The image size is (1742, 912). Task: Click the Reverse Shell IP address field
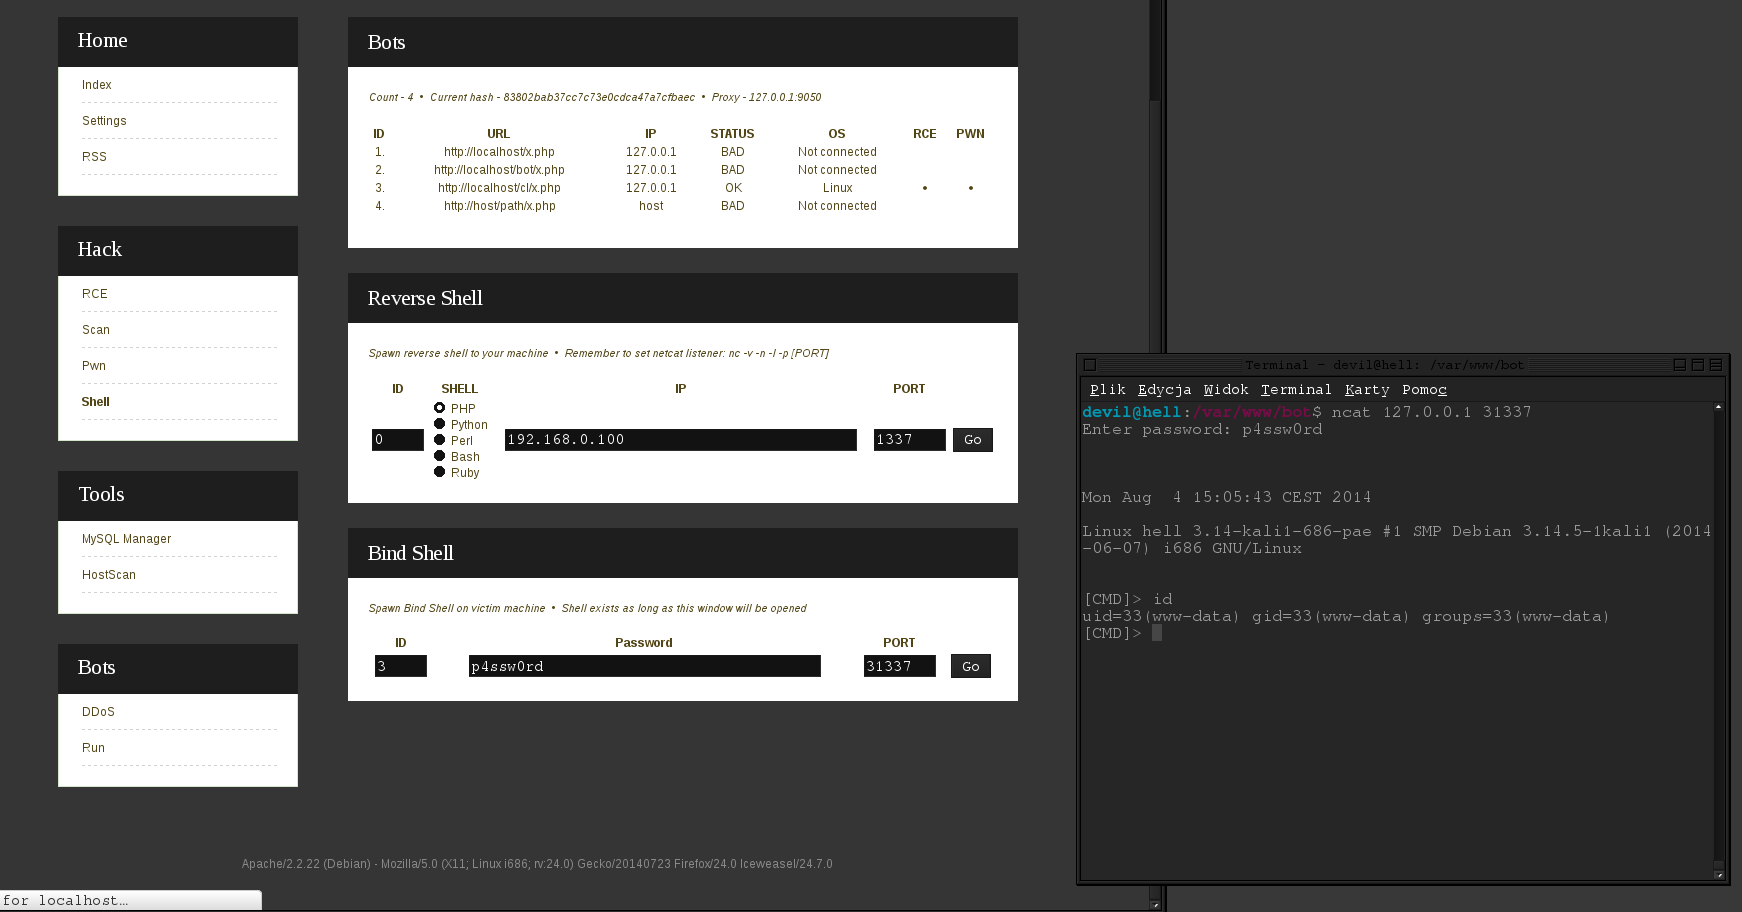click(680, 440)
